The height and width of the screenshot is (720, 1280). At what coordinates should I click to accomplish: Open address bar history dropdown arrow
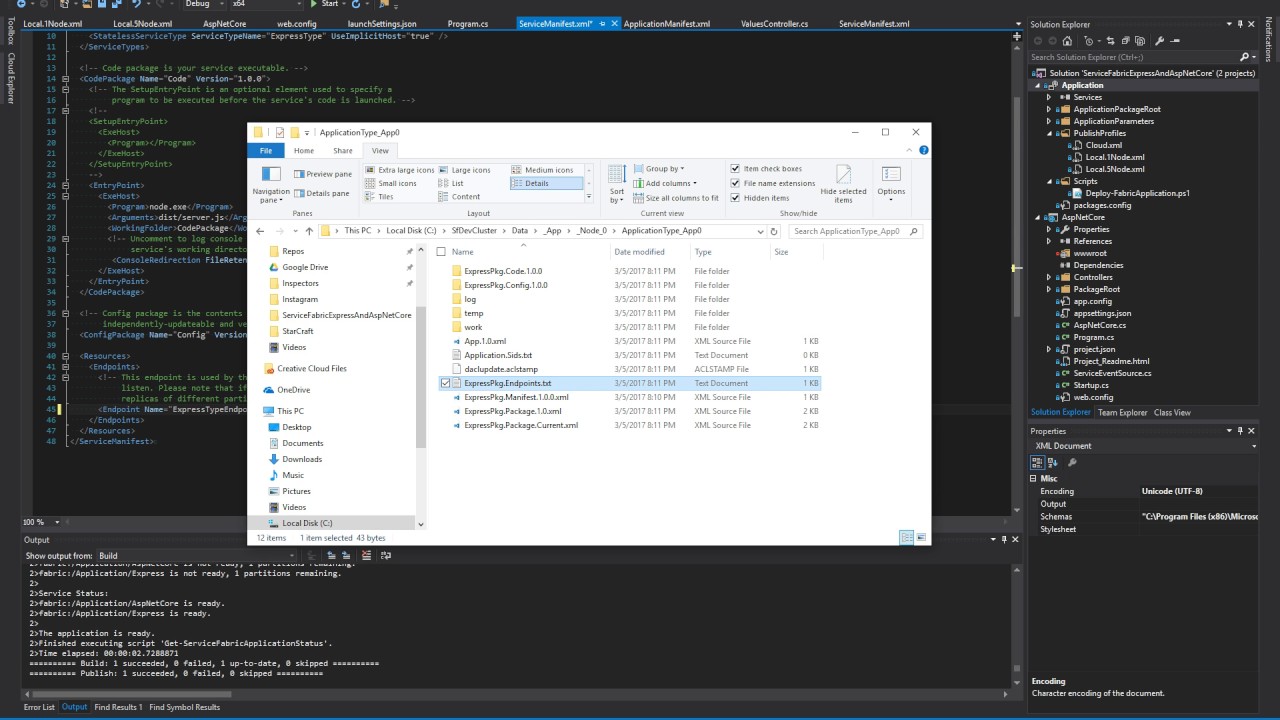pyautogui.click(x=759, y=231)
